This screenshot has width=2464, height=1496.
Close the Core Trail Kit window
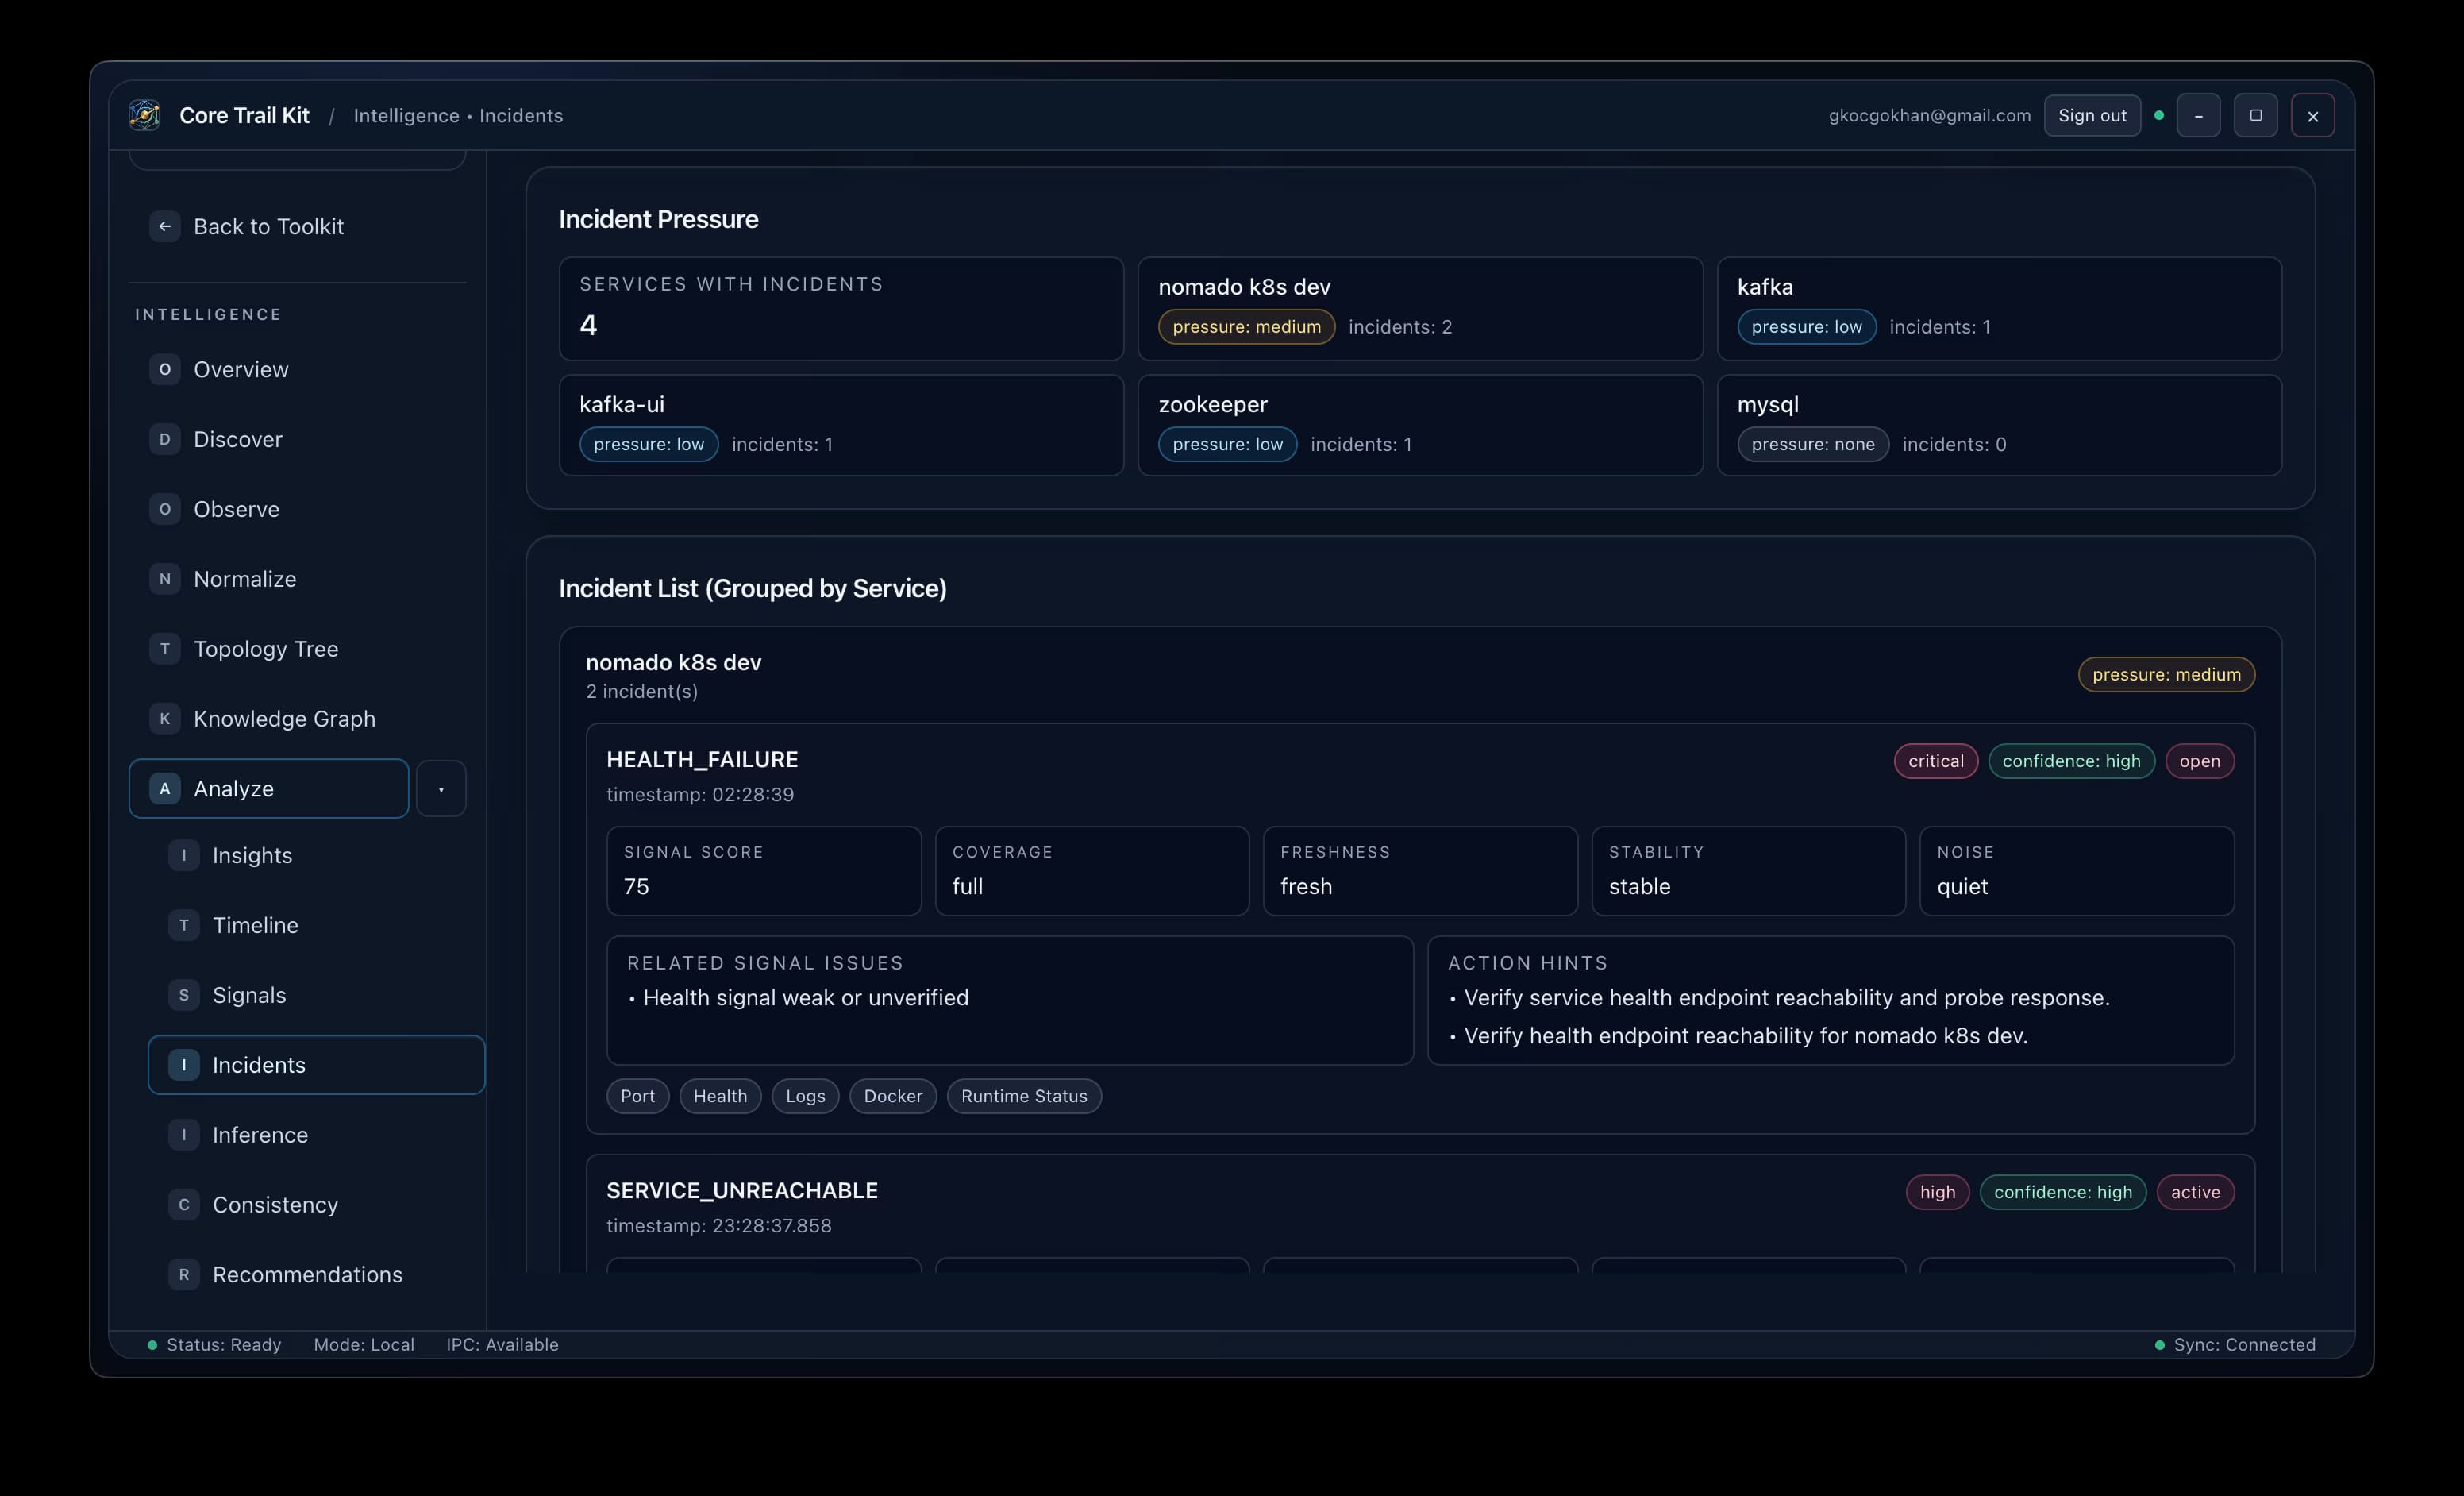2312,115
